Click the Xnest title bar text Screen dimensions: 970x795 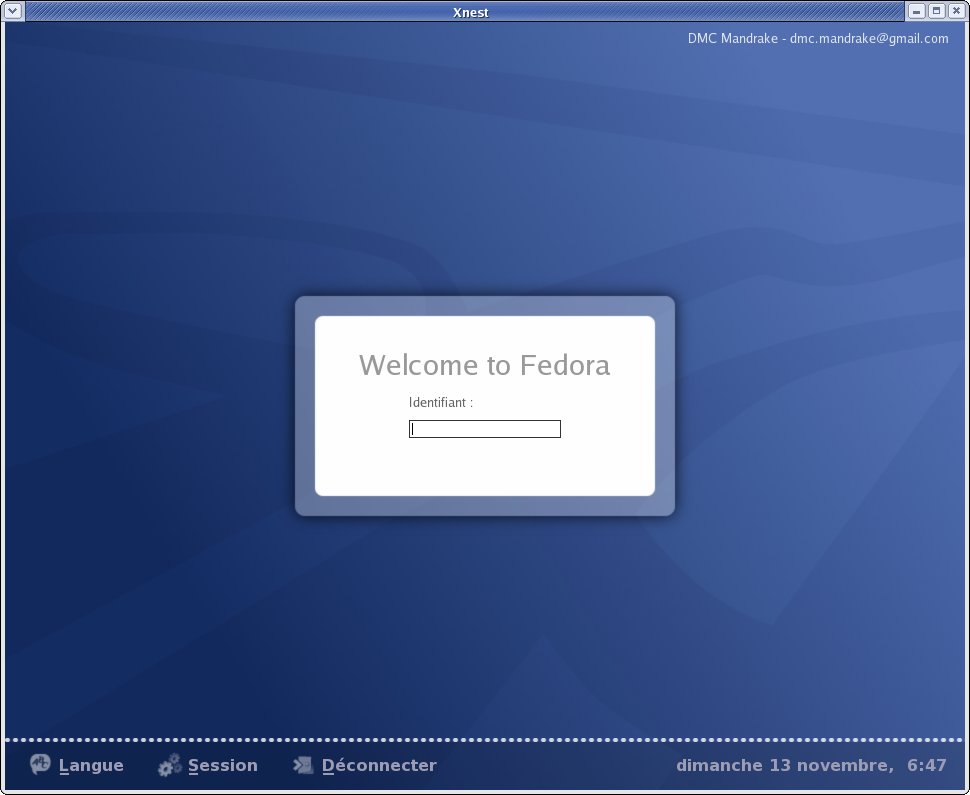[471, 12]
